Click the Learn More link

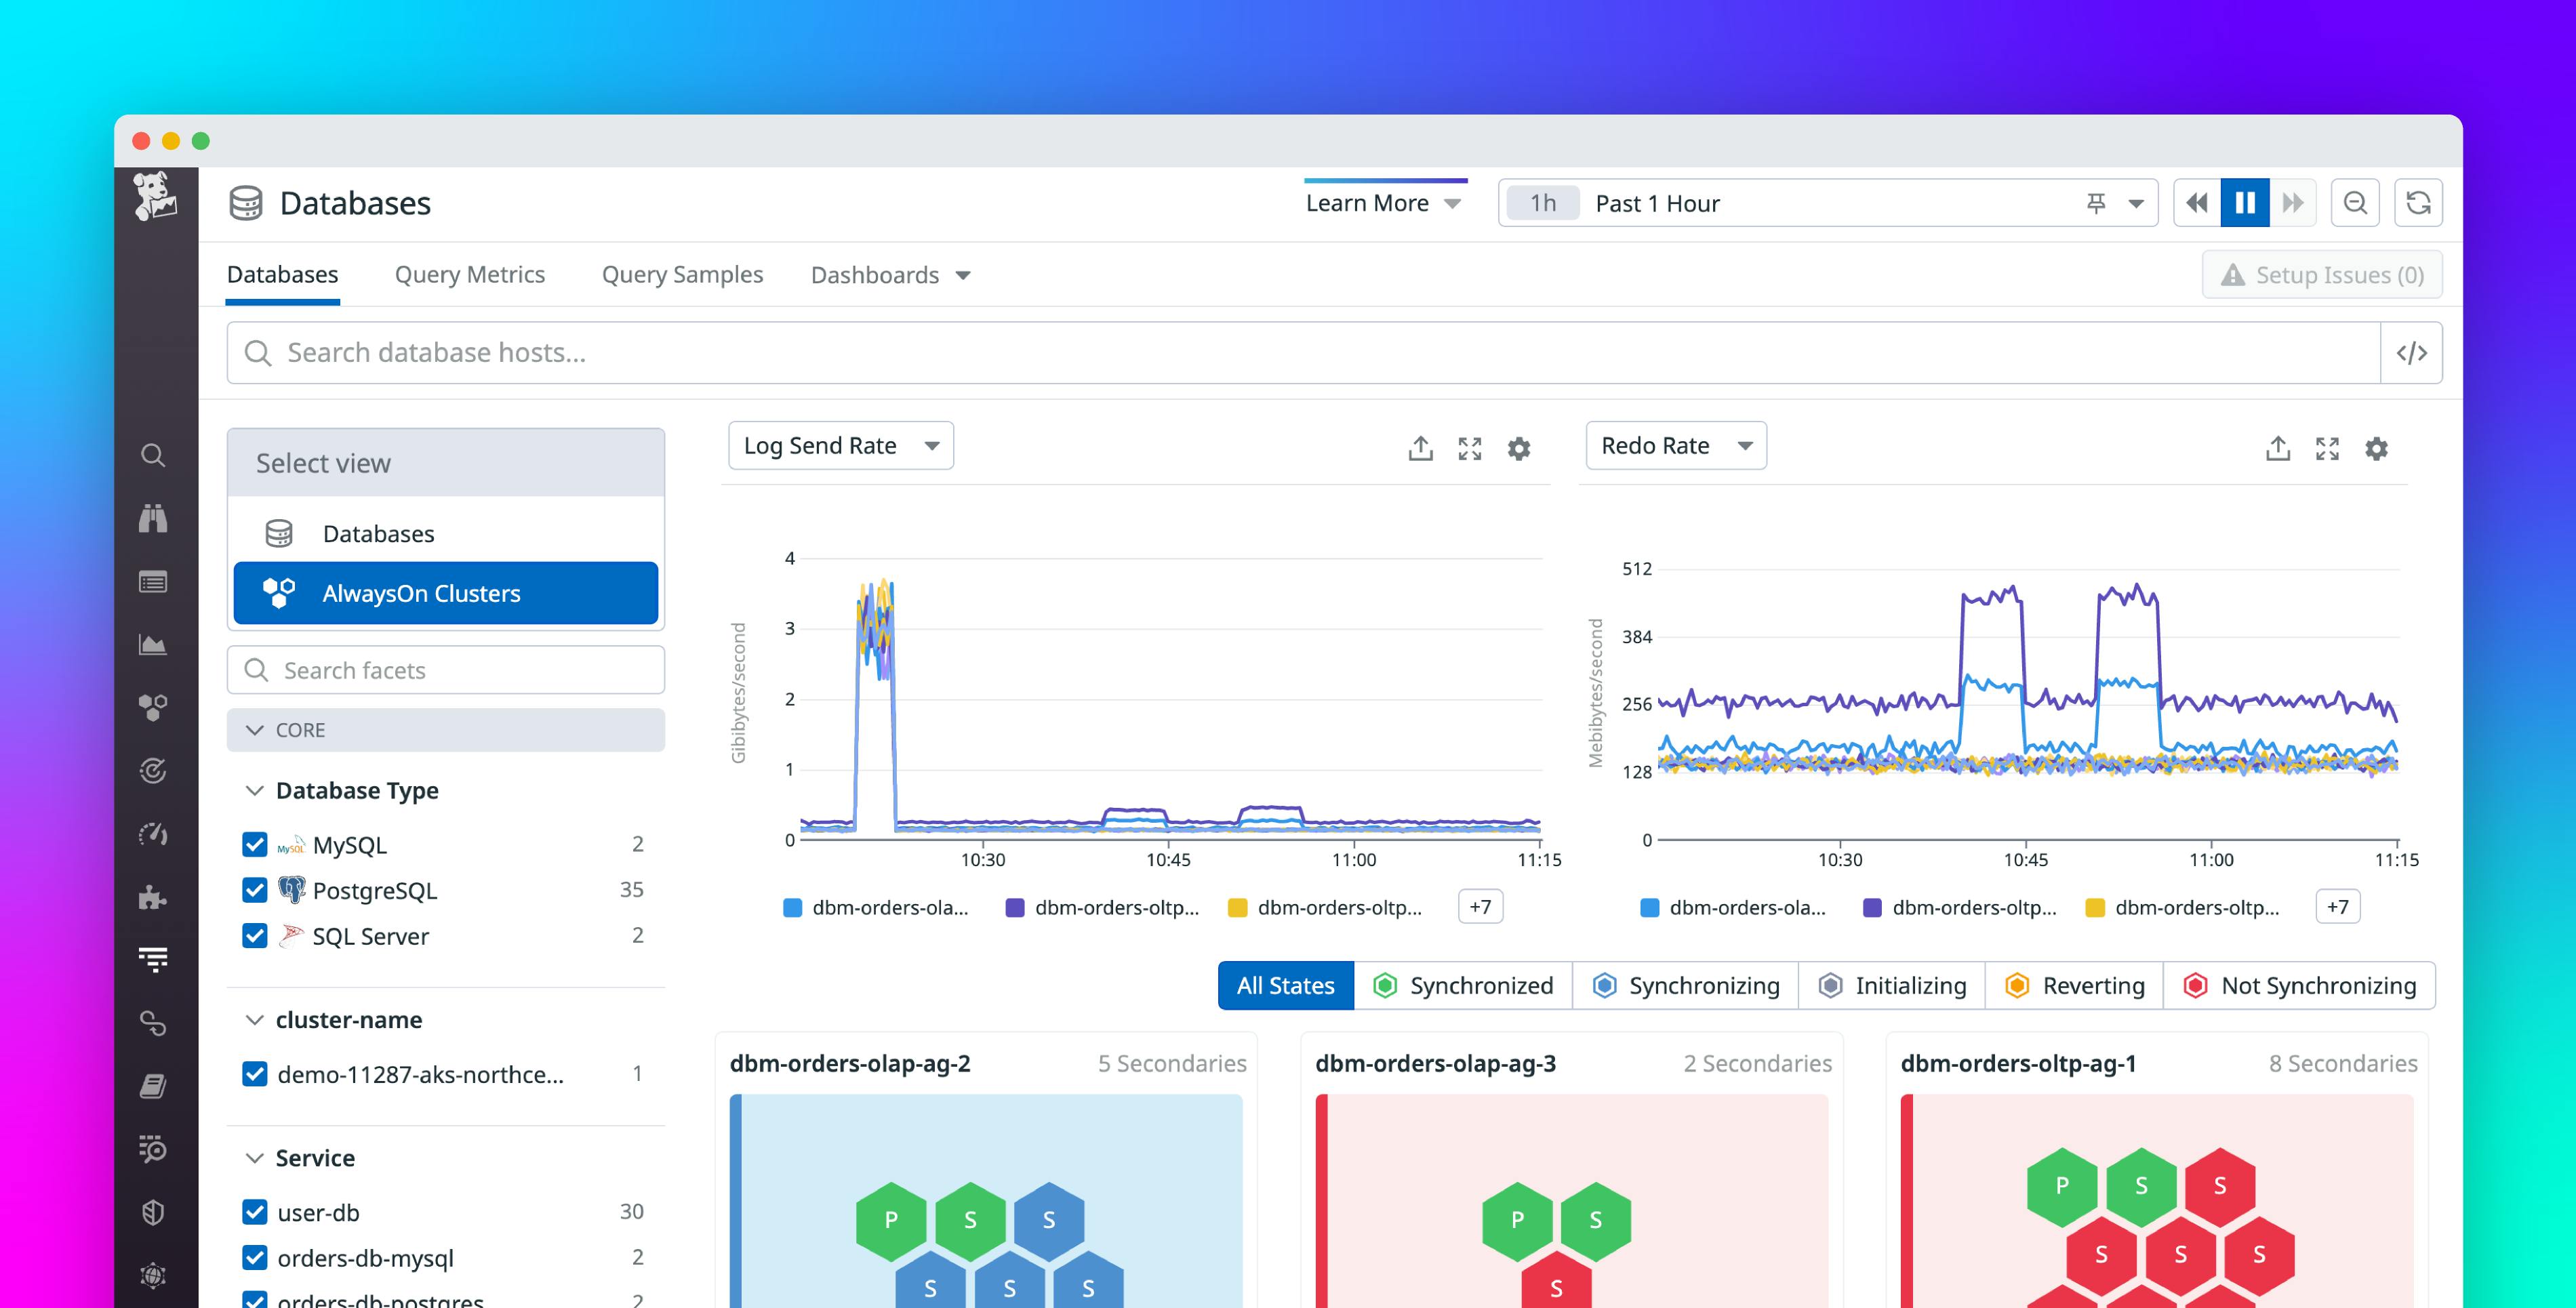click(1368, 202)
